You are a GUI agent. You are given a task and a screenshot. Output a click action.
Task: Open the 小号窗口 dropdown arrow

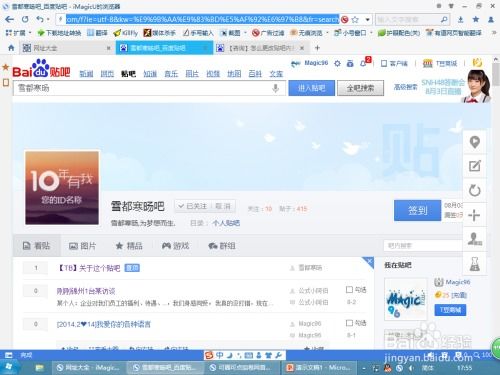(x=371, y=33)
